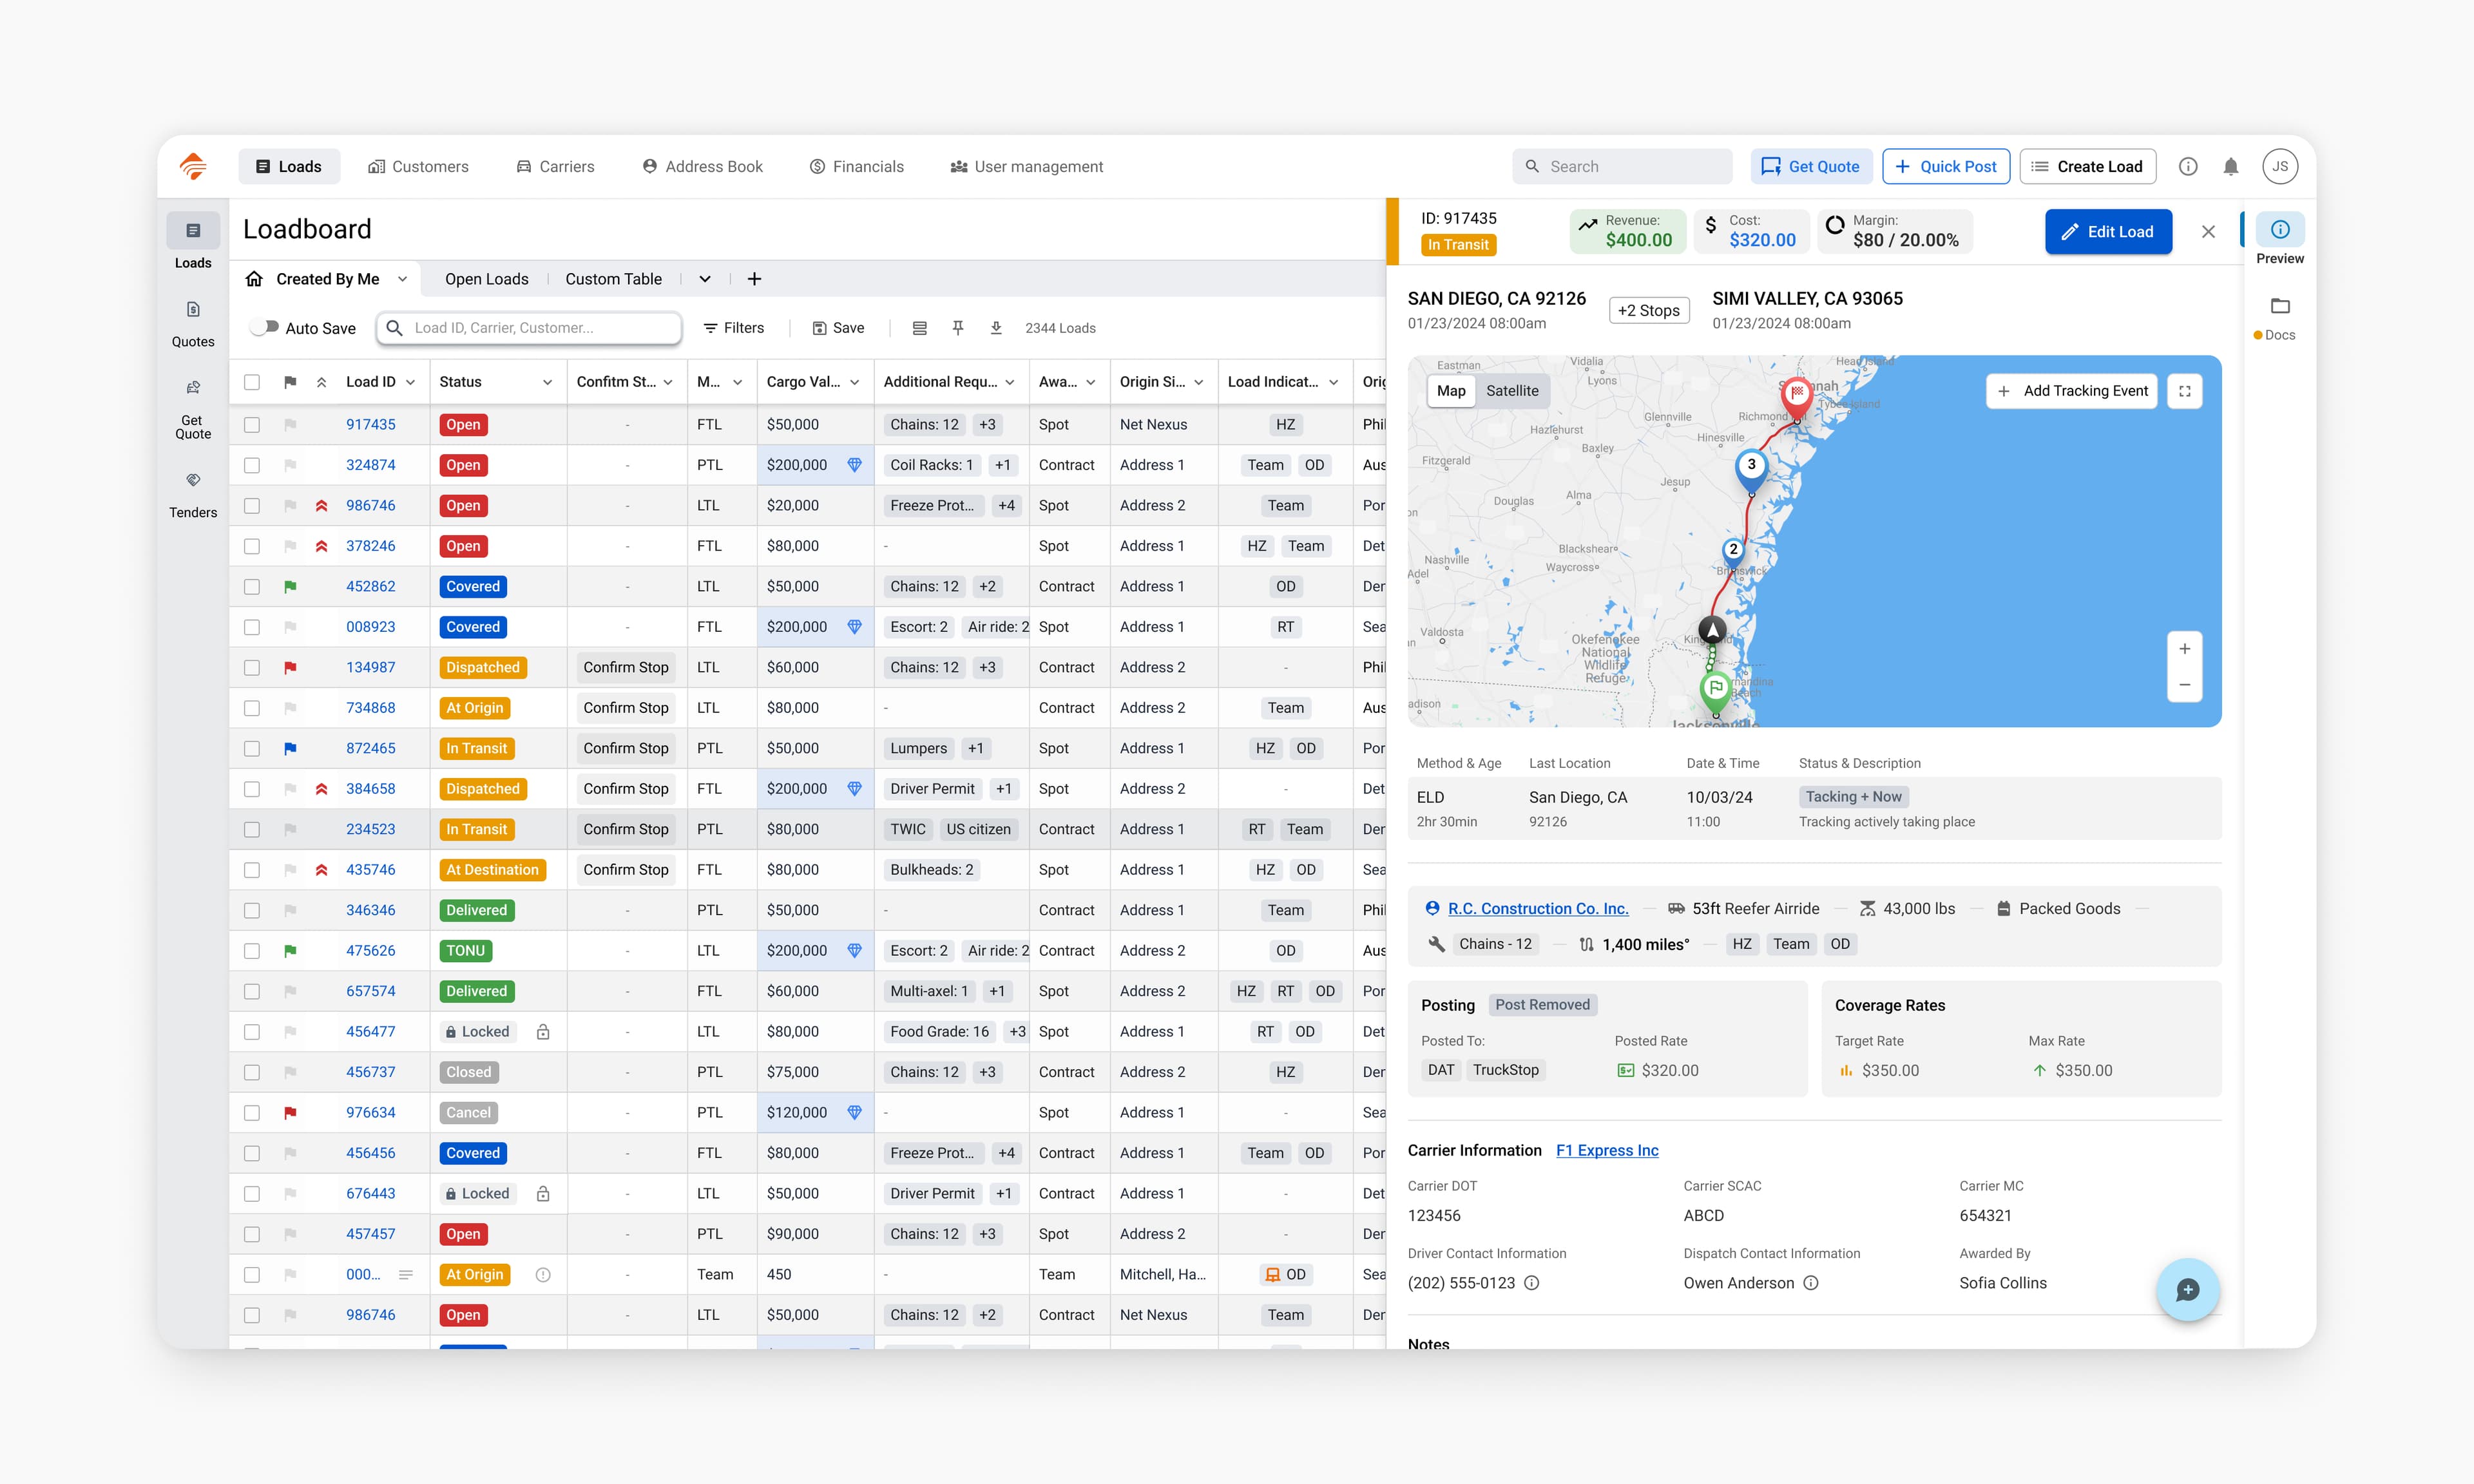Viewport: 2474px width, 1484px height.
Task: Select checkbox for load 324874
Action: (252, 465)
